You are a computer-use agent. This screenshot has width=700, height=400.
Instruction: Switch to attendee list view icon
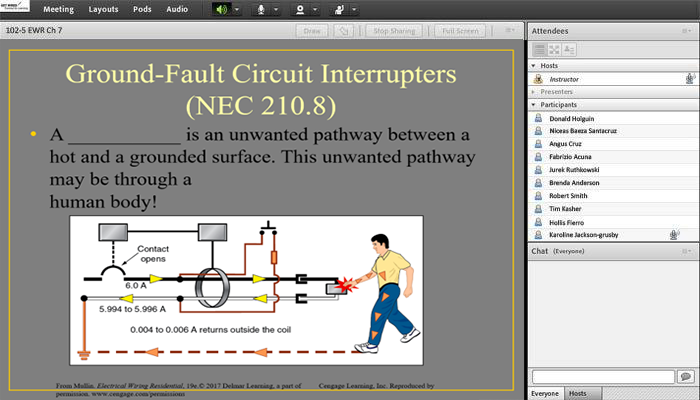coord(539,49)
